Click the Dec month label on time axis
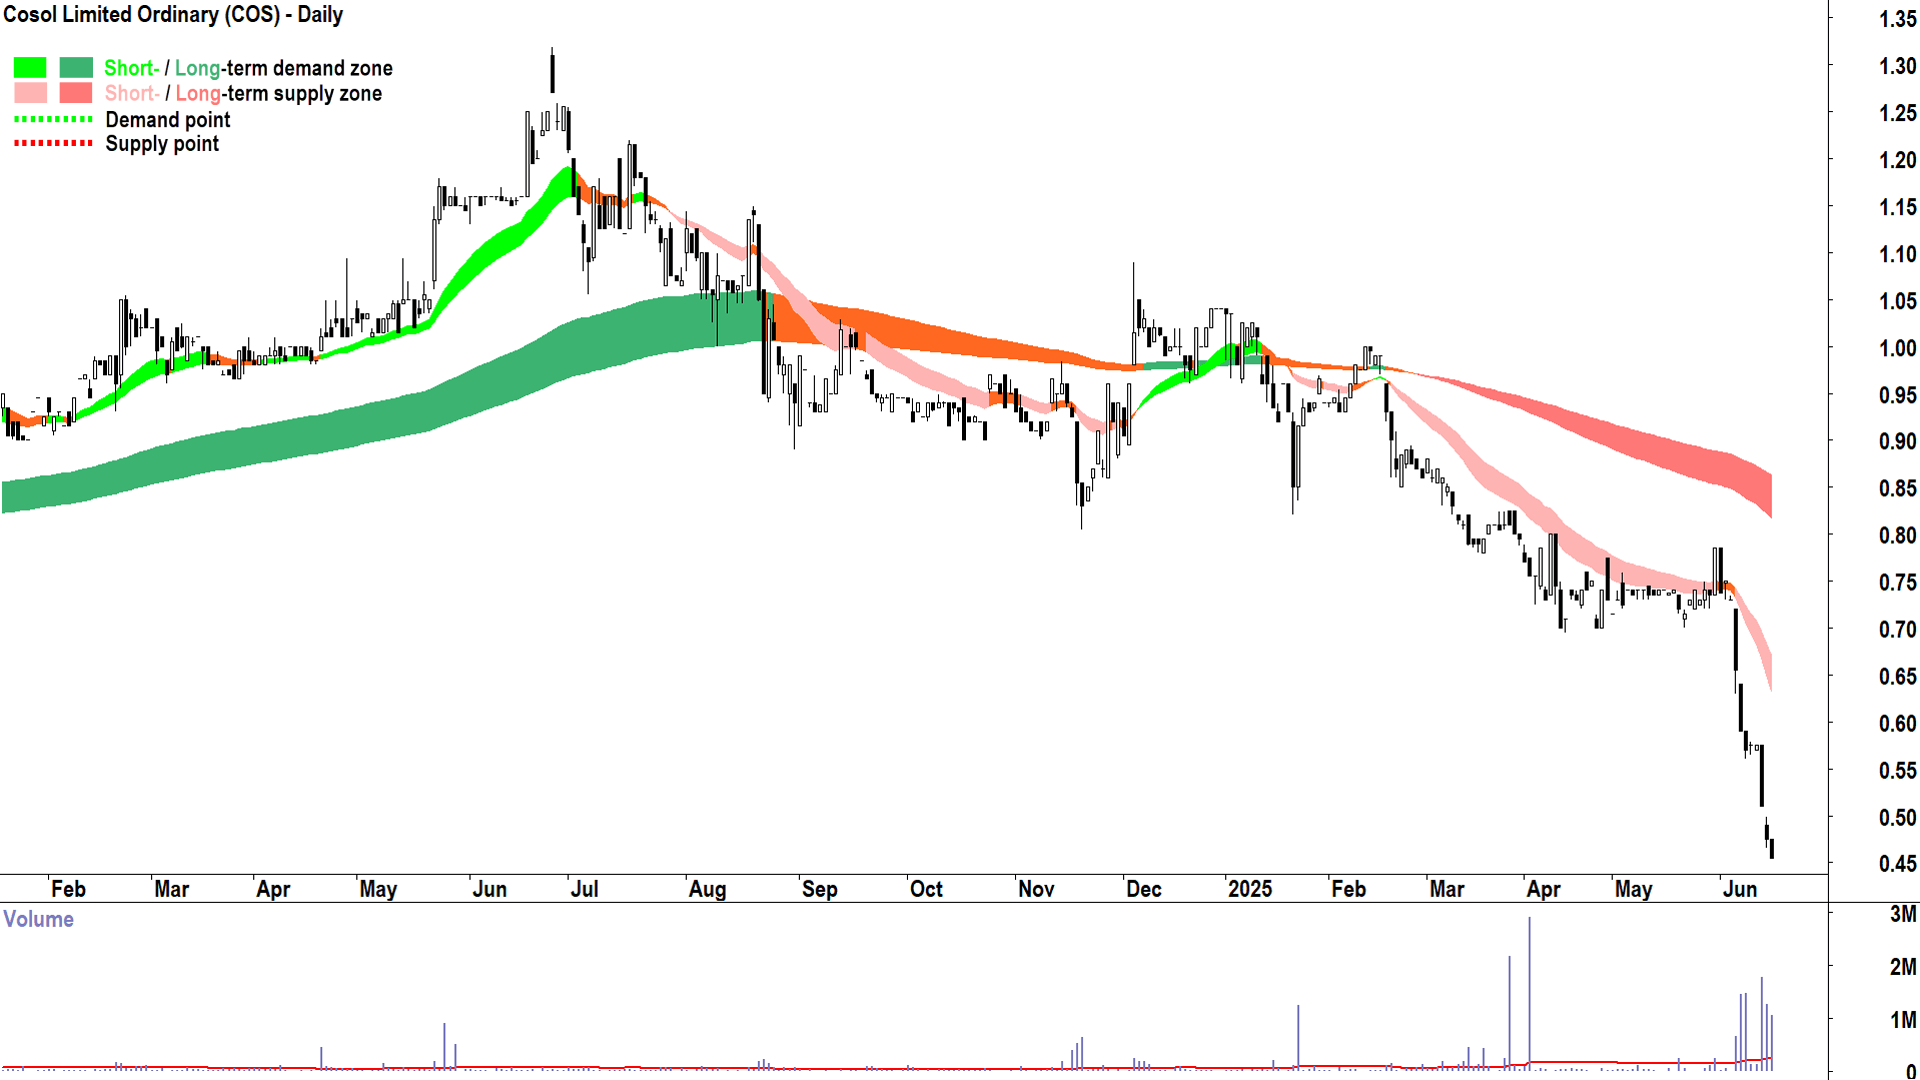 click(1143, 889)
